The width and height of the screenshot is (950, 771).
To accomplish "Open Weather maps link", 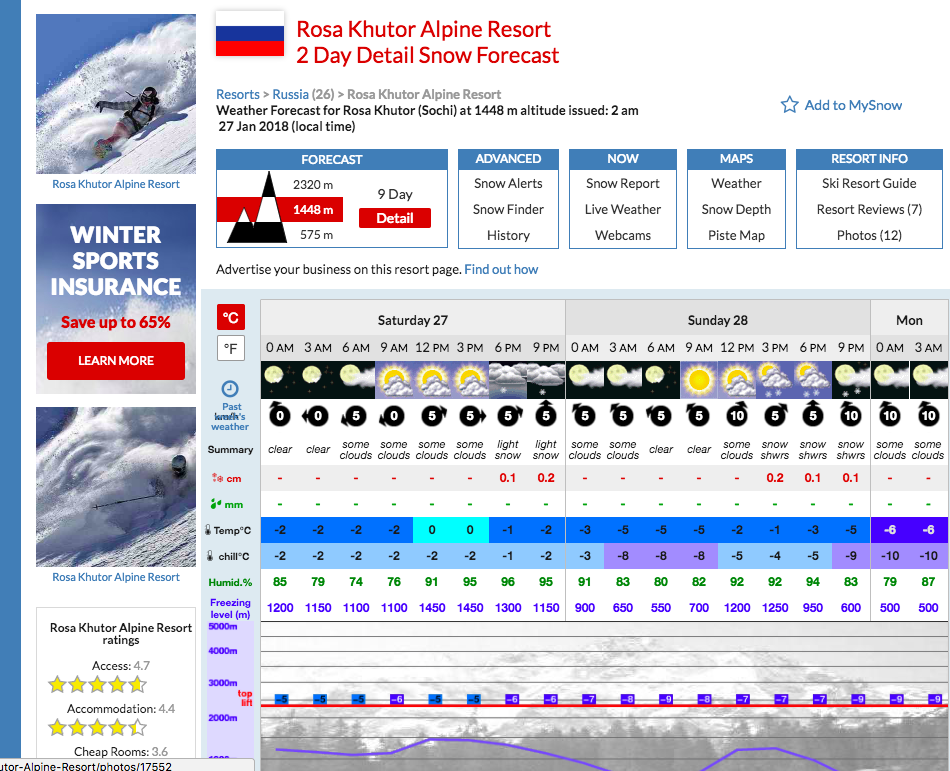I will tap(736, 184).
